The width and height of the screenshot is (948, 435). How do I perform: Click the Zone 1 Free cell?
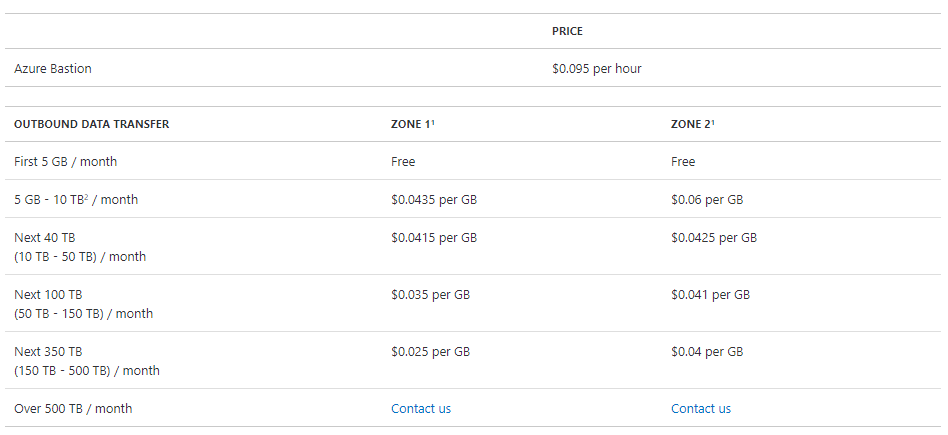tap(403, 161)
